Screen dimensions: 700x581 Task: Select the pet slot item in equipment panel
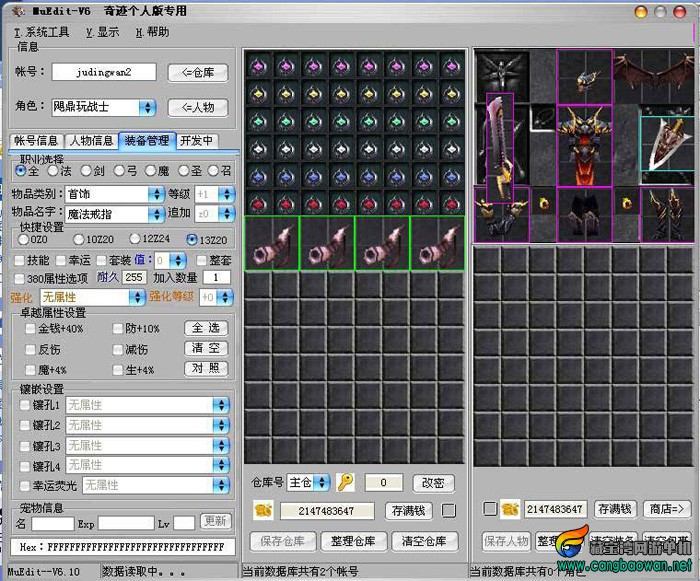pos(503,76)
